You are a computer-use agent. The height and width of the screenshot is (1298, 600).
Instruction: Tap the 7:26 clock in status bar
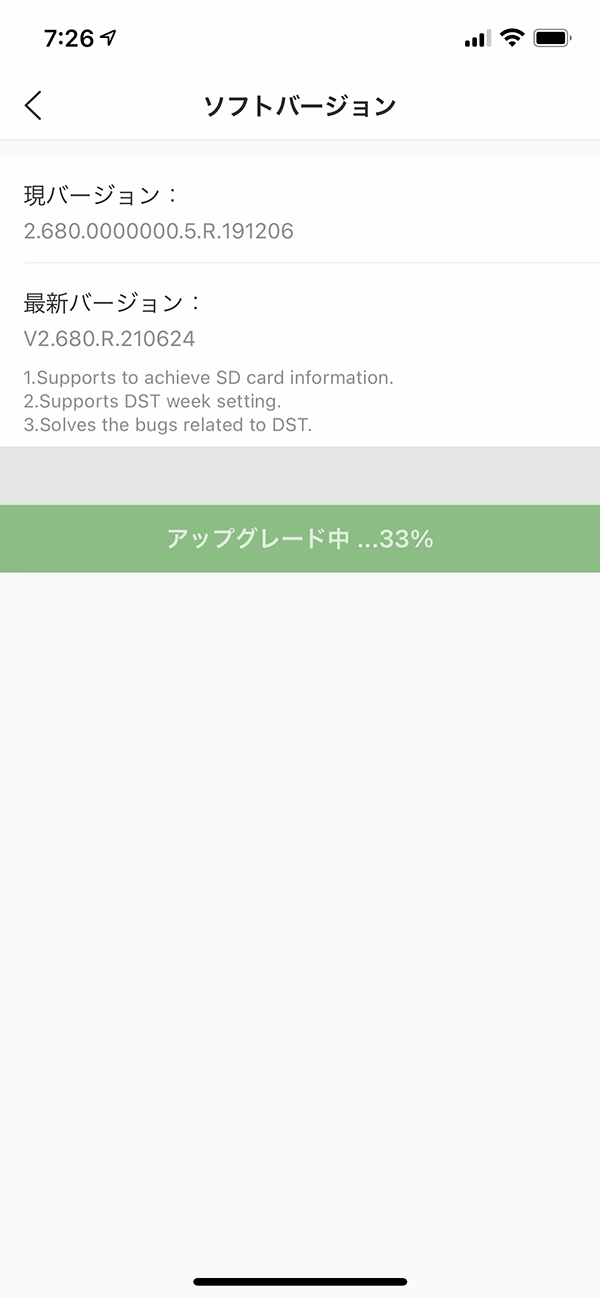pos(69,38)
